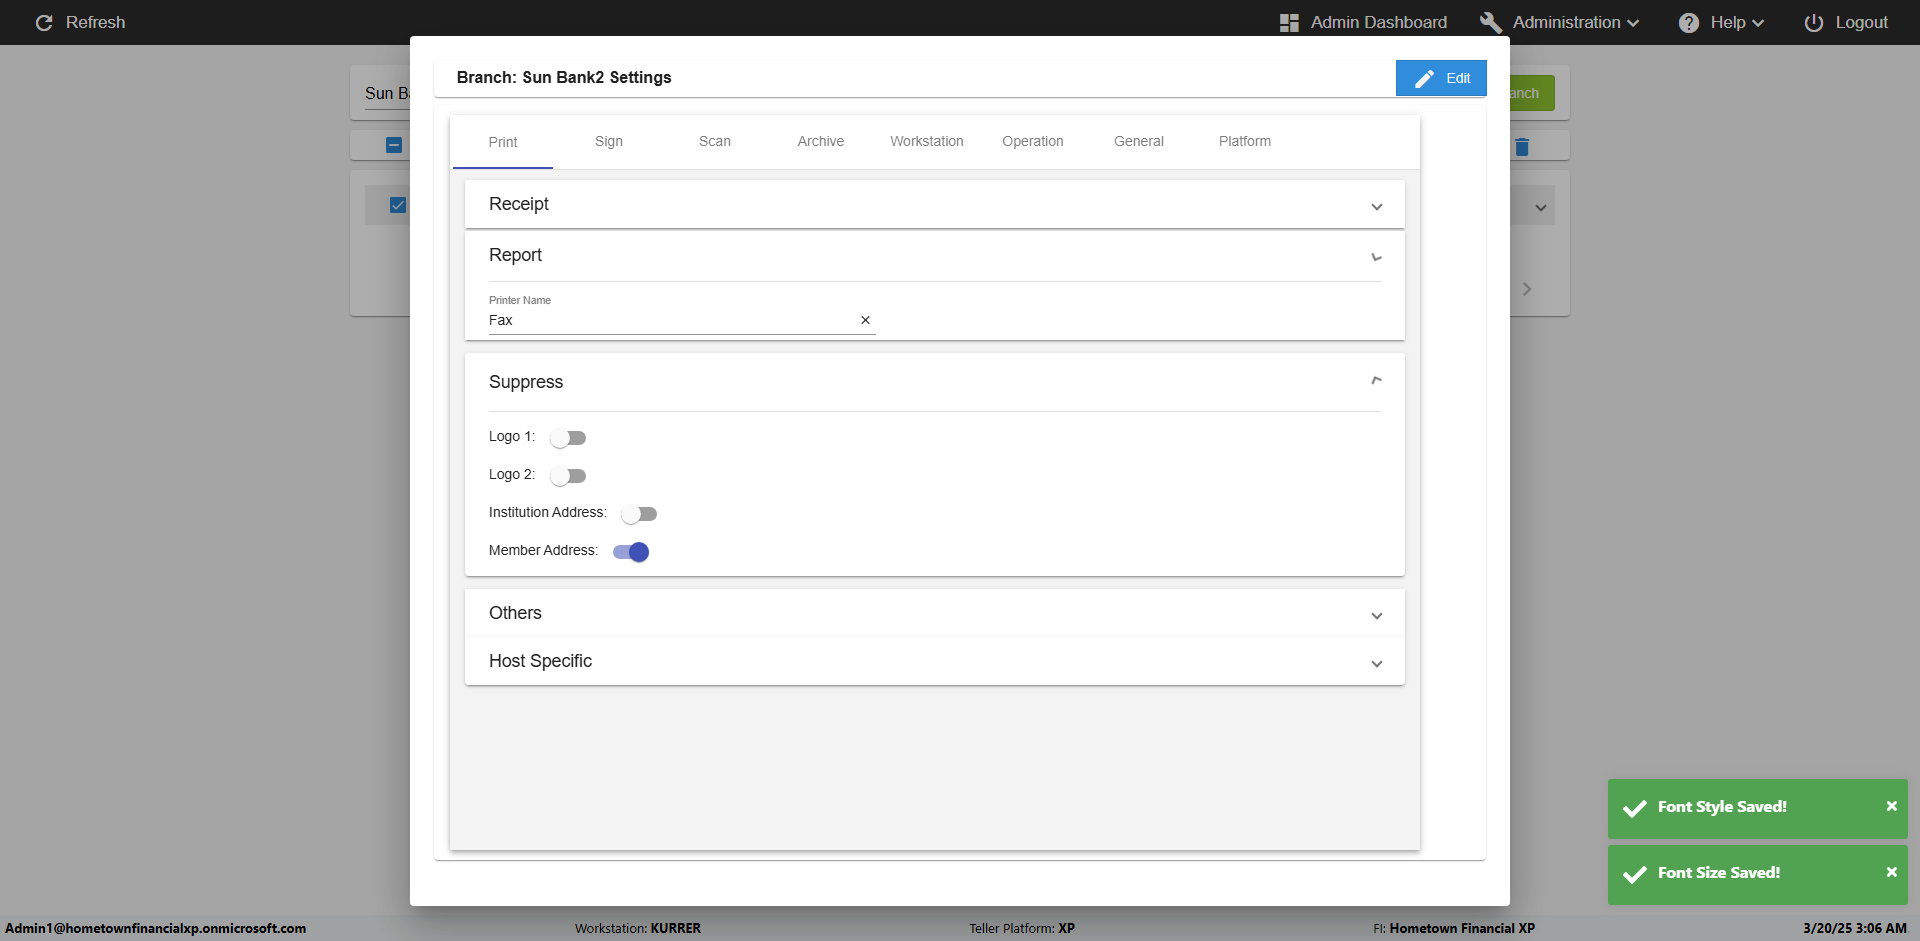1920x941 pixels.
Task: Open the Platform tab
Action: coord(1244,141)
